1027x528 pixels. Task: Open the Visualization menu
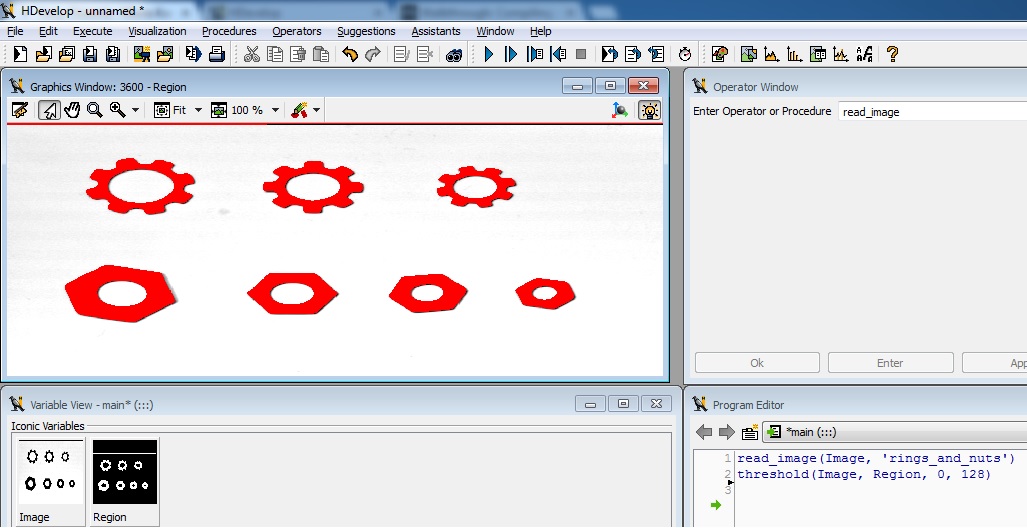[x=157, y=31]
